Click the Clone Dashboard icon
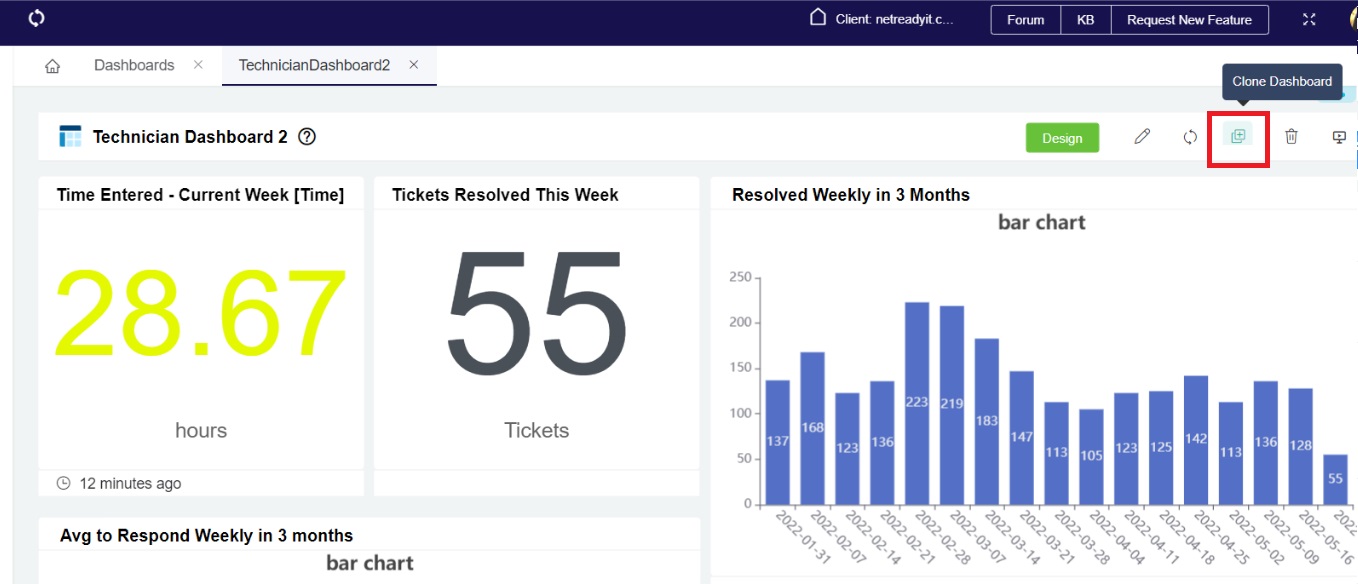Screen dimensions: 1358x584 (1238, 137)
